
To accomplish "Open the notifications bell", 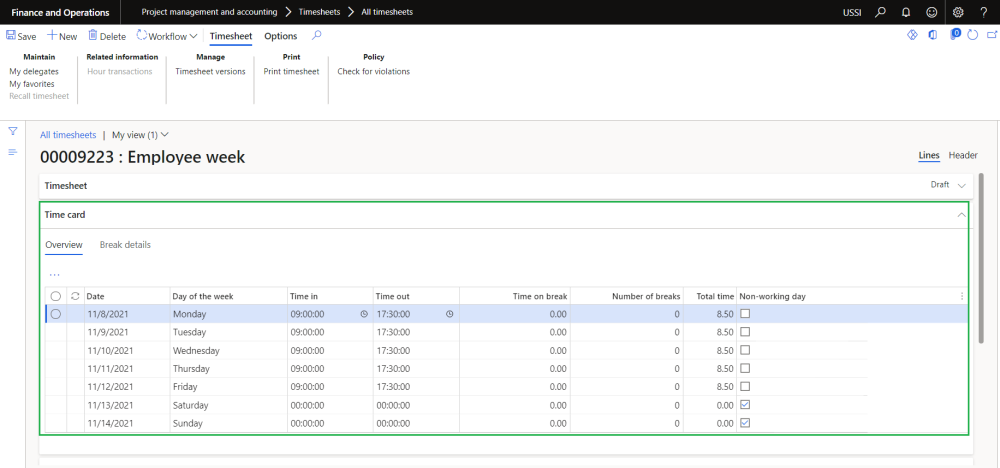I will [905, 12].
